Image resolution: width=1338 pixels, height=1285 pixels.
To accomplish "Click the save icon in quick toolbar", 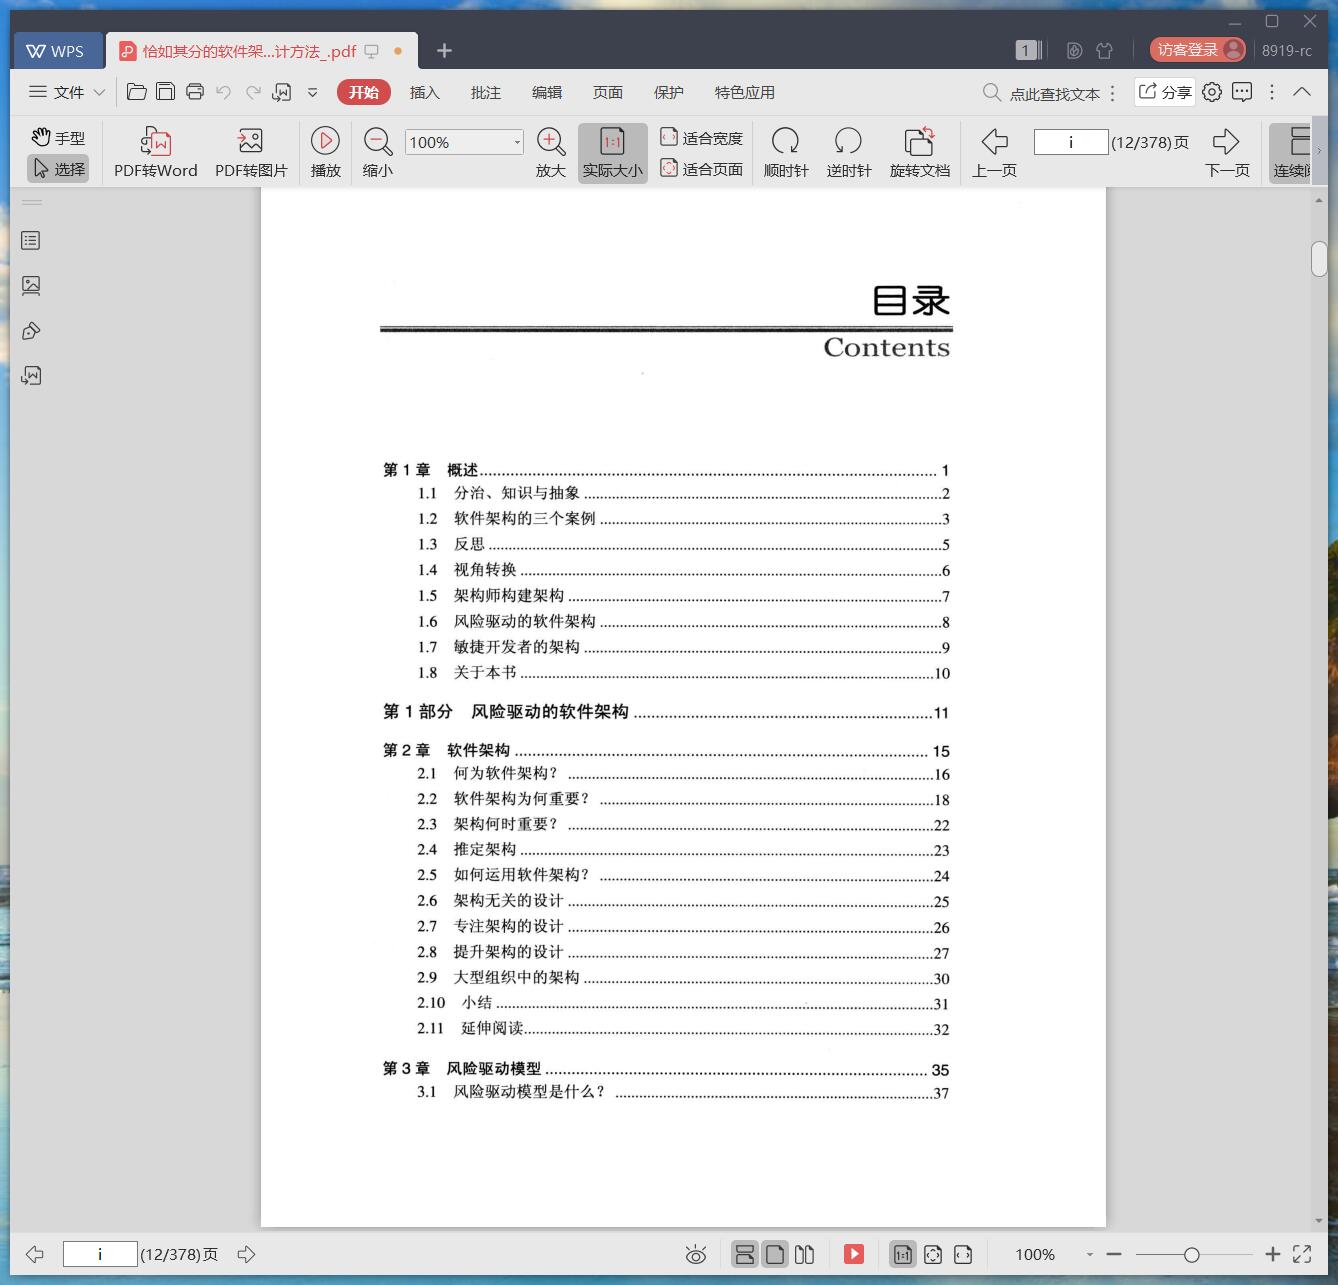I will pyautogui.click(x=166, y=92).
